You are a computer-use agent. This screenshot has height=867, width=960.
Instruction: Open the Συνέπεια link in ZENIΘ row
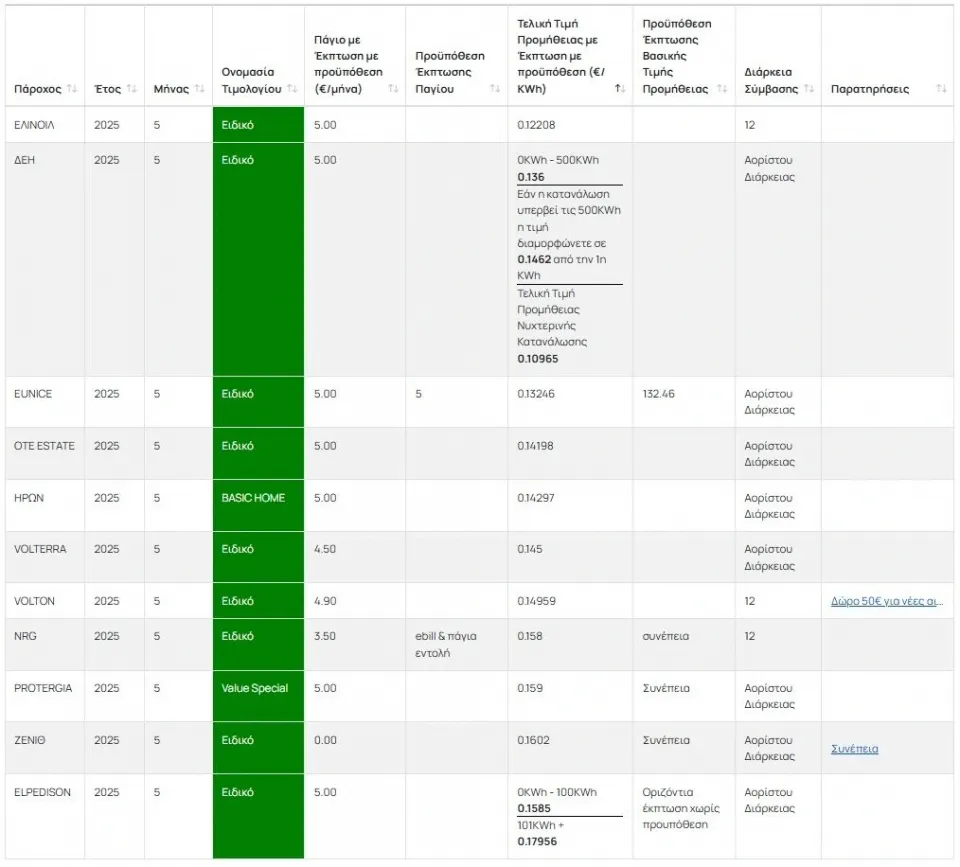pyautogui.click(x=854, y=748)
